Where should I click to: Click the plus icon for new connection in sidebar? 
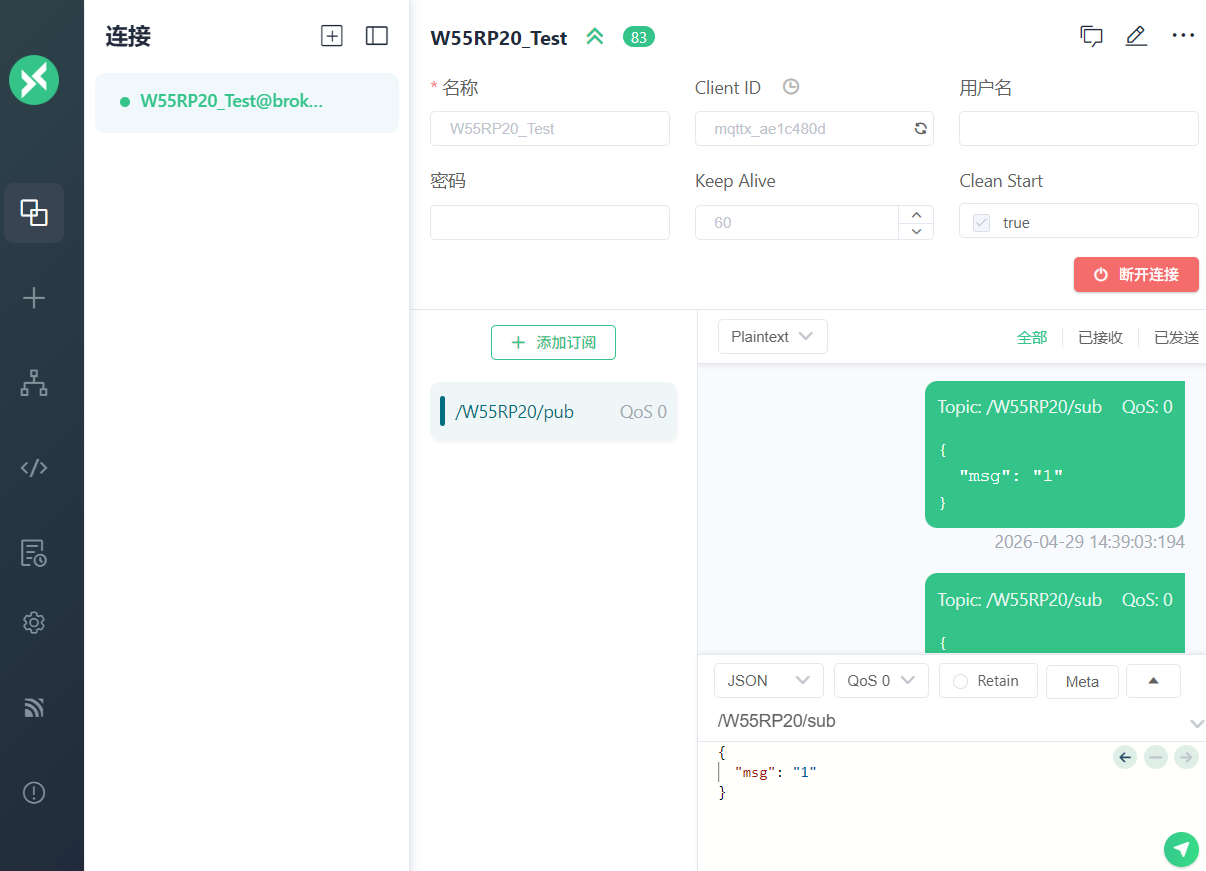click(x=34, y=298)
